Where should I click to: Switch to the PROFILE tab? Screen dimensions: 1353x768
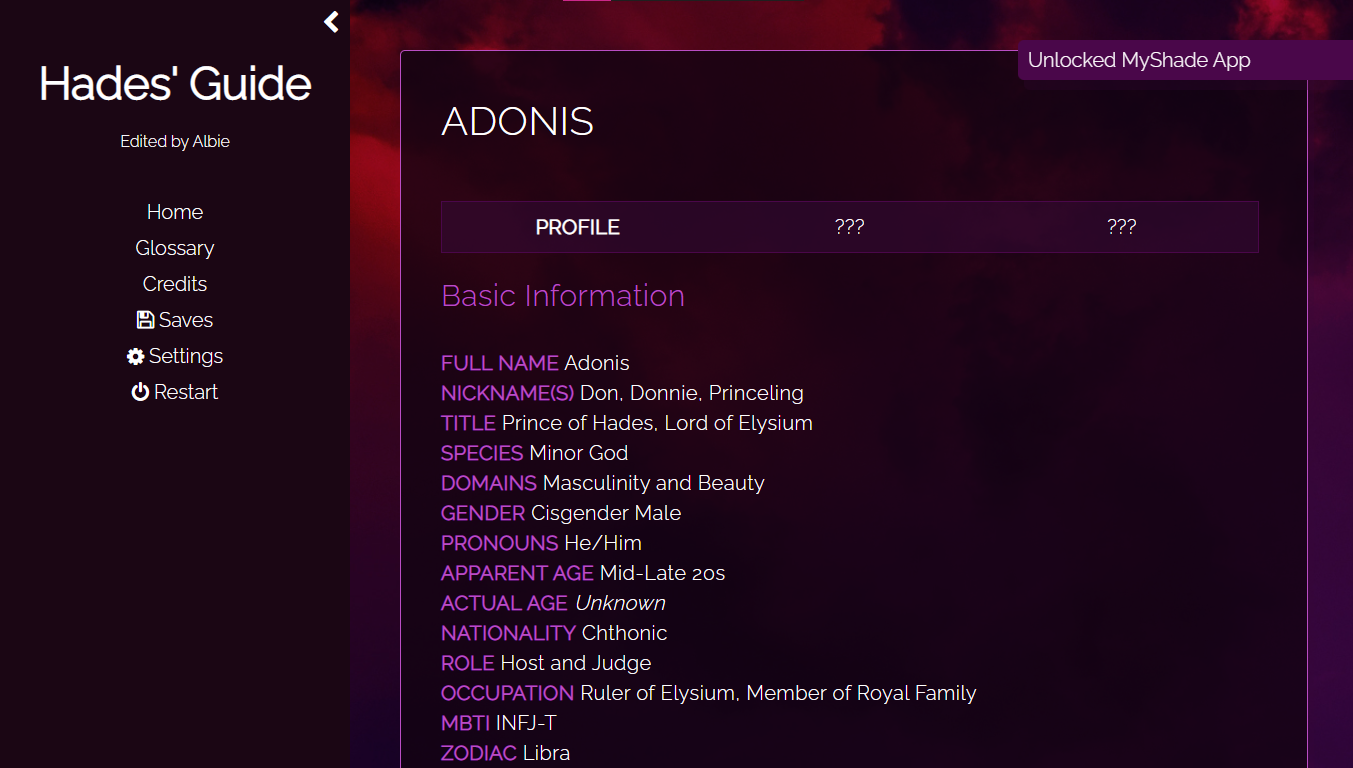578,227
